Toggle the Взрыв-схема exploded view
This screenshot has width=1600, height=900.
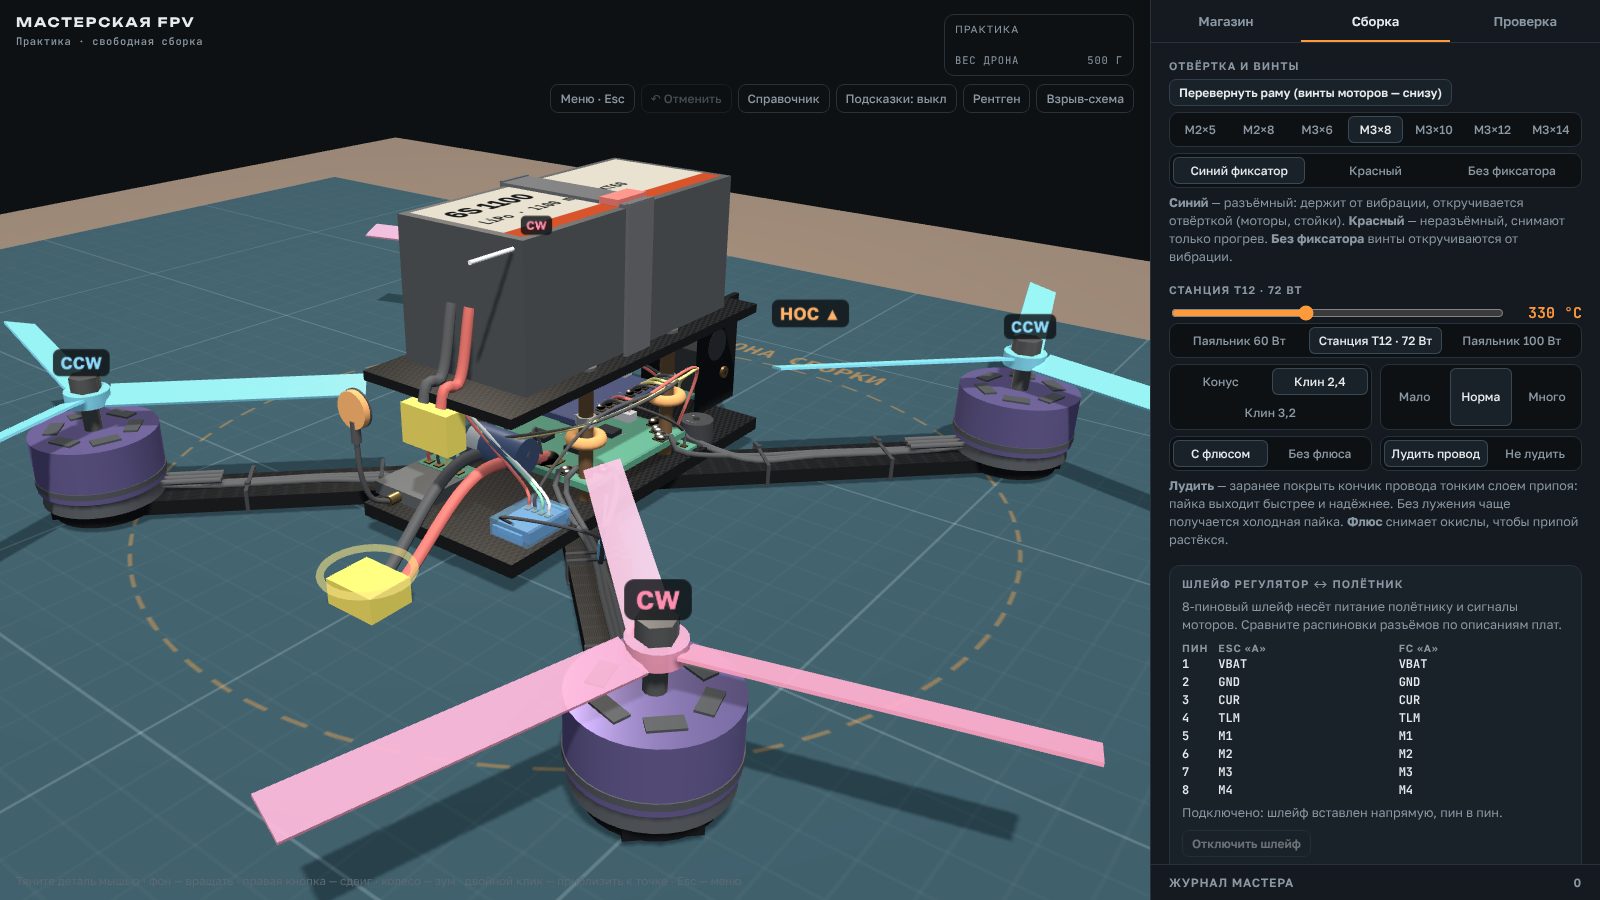point(1085,99)
